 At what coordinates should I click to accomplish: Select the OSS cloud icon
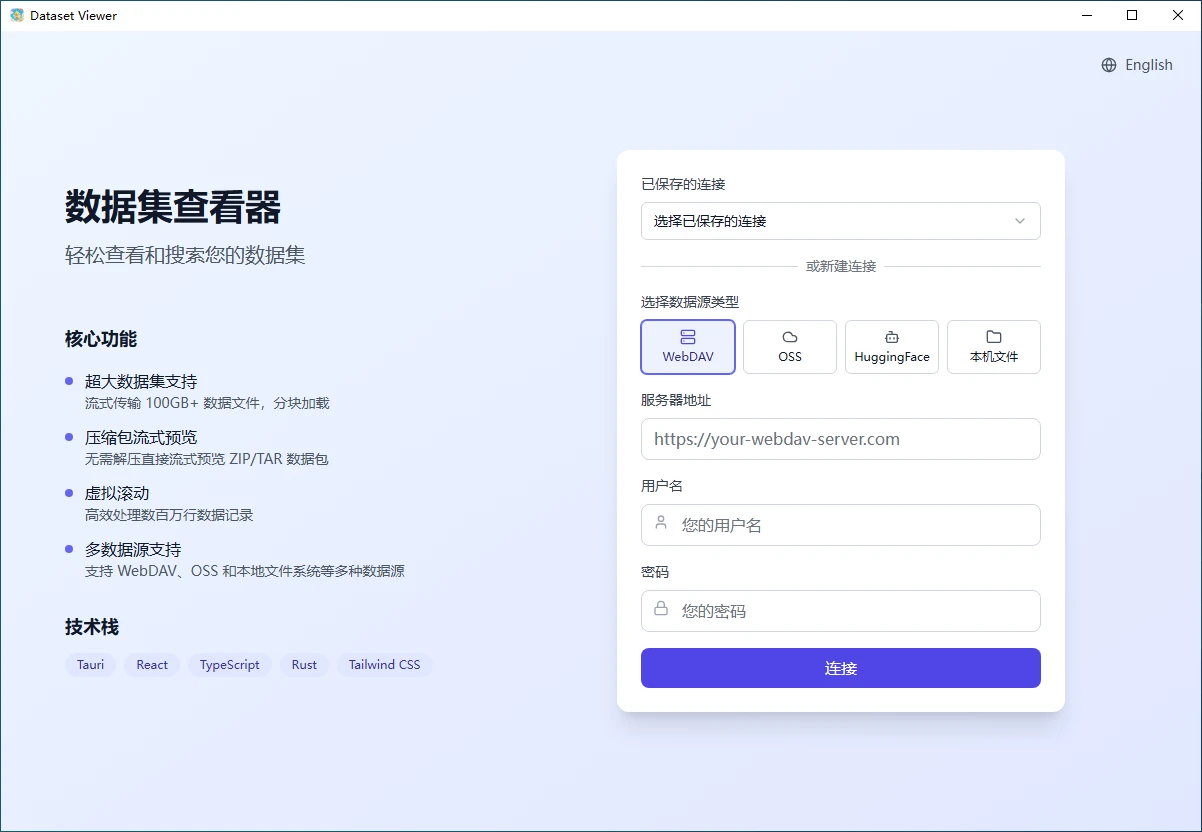point(790,337)
